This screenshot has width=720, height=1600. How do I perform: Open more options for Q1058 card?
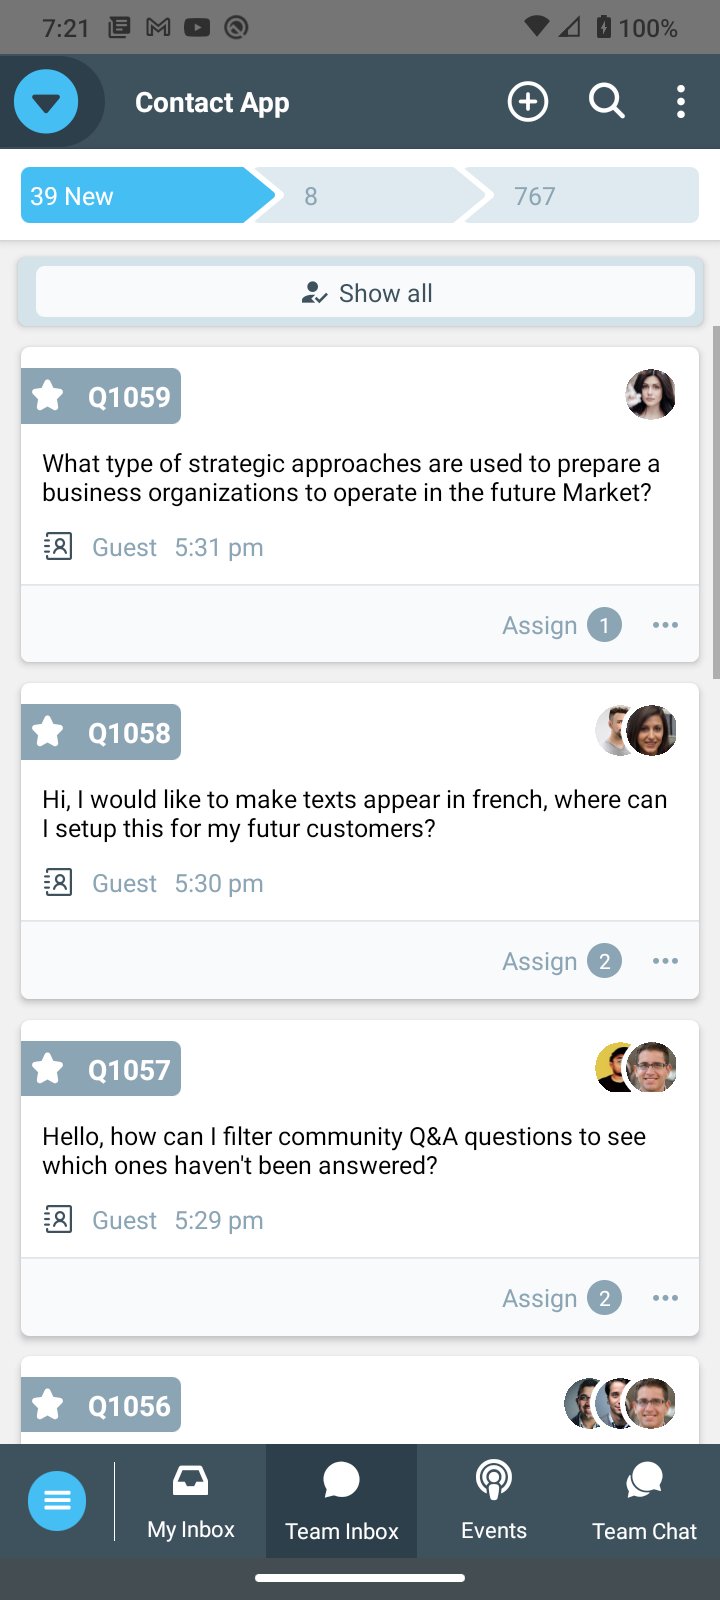665,961
